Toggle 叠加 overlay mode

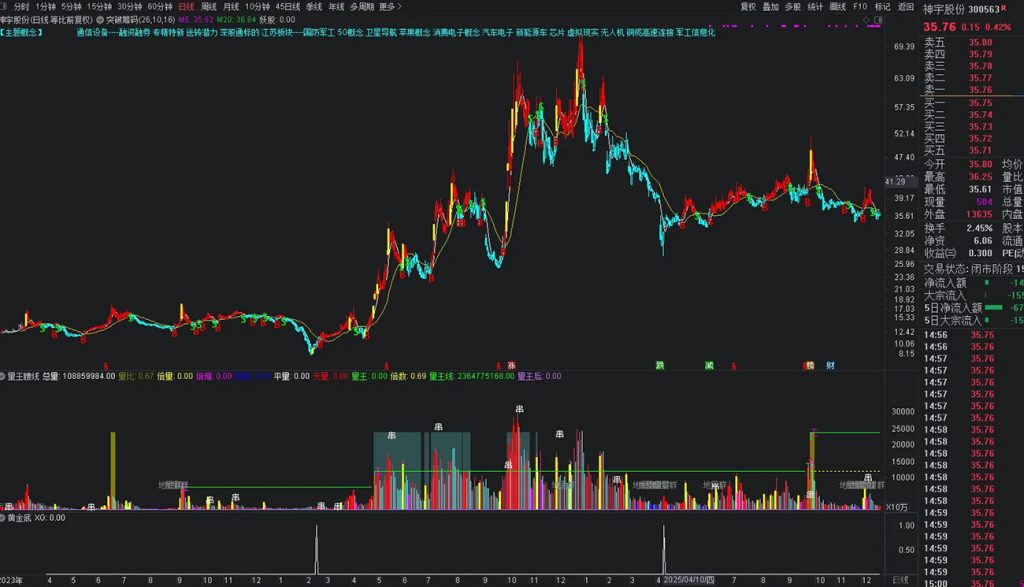click(x=770, y=7)
